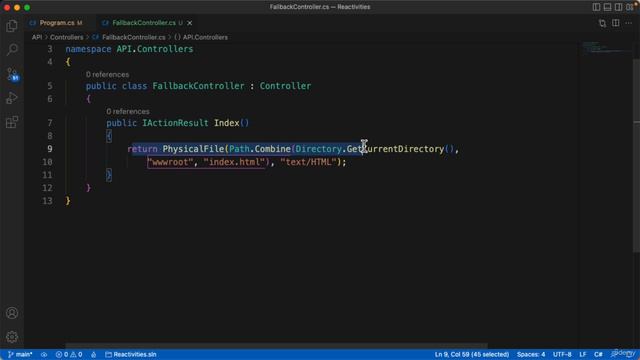Screen dimensions: 640x360
Task: Click the horizontal editor scrollbar
Action: (276, 346)
